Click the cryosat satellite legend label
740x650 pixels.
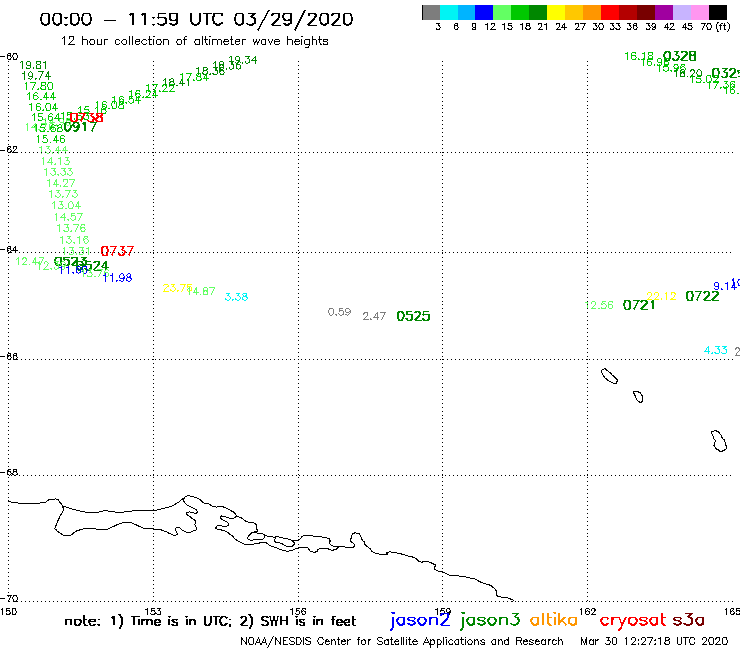[633, 620]
